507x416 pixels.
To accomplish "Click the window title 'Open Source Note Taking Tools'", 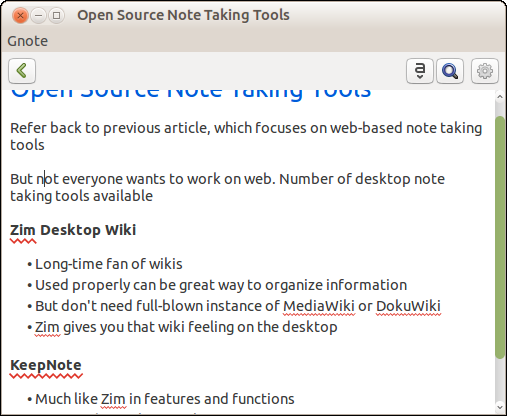I will coord(183,15).
